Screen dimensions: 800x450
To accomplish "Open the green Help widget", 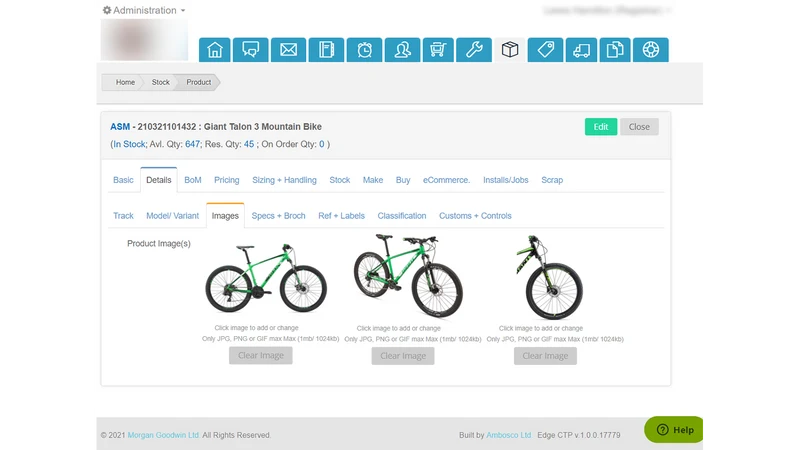I will 674,430.
